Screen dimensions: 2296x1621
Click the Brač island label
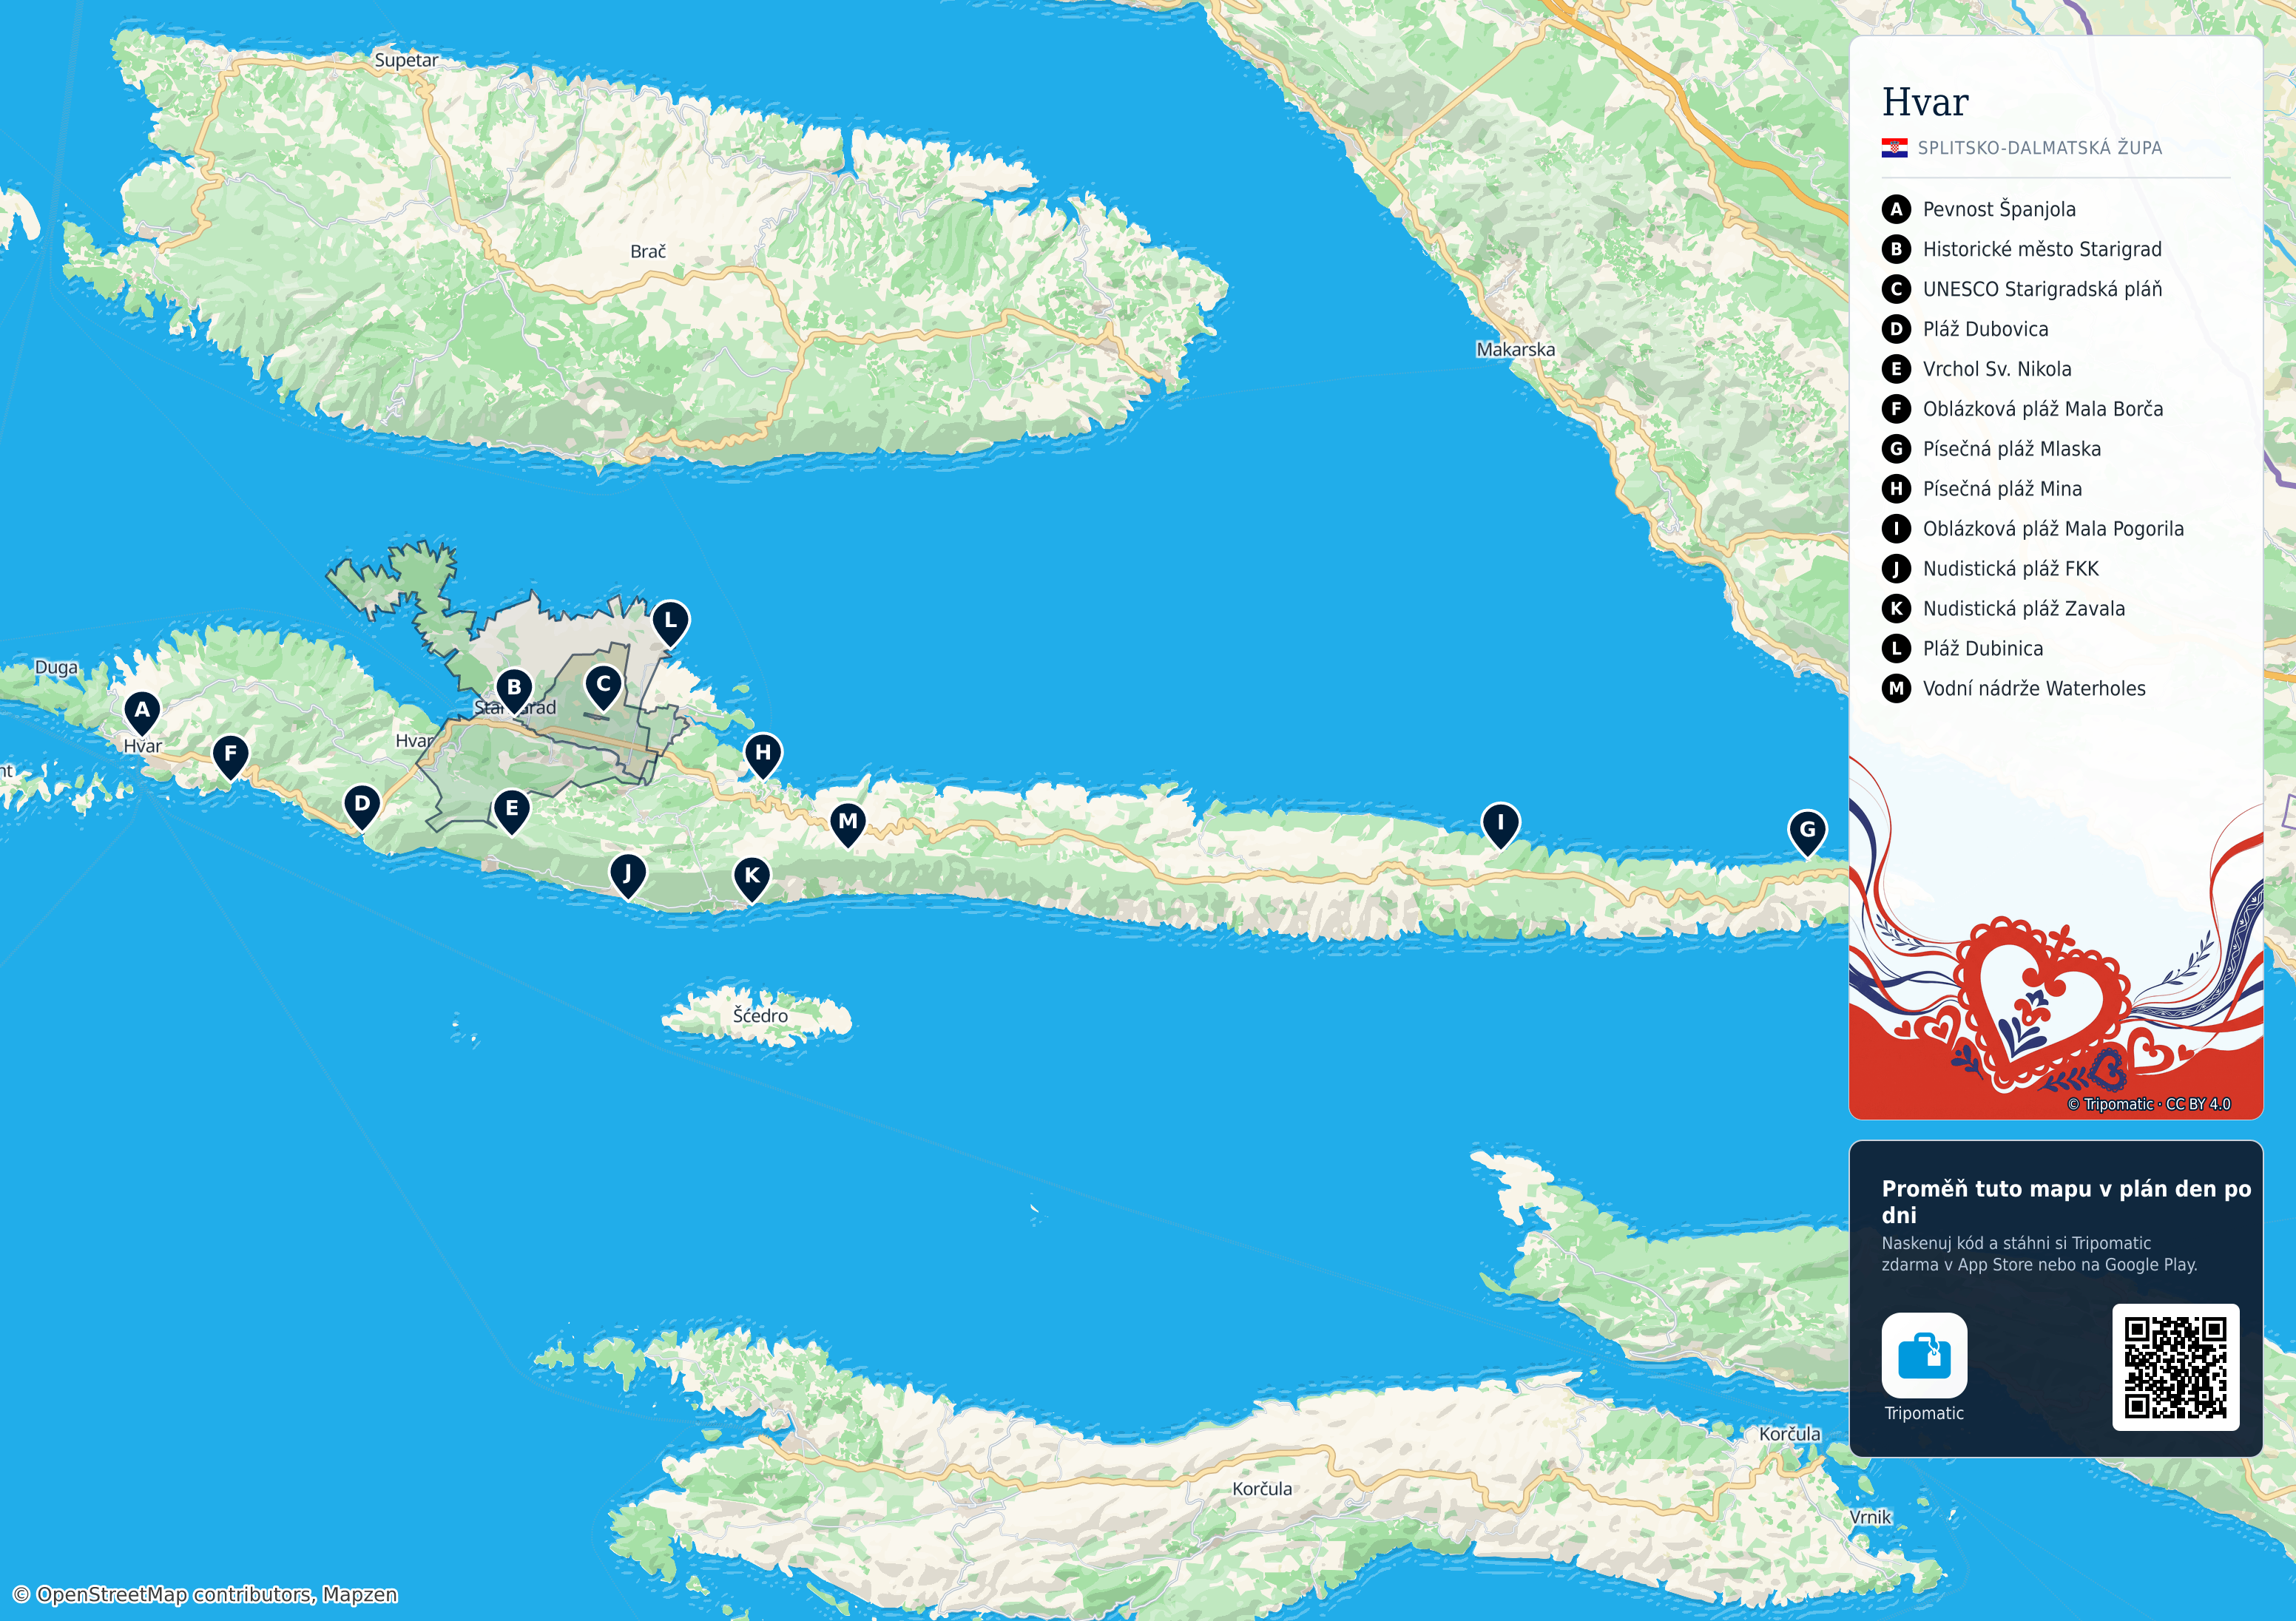648,252
